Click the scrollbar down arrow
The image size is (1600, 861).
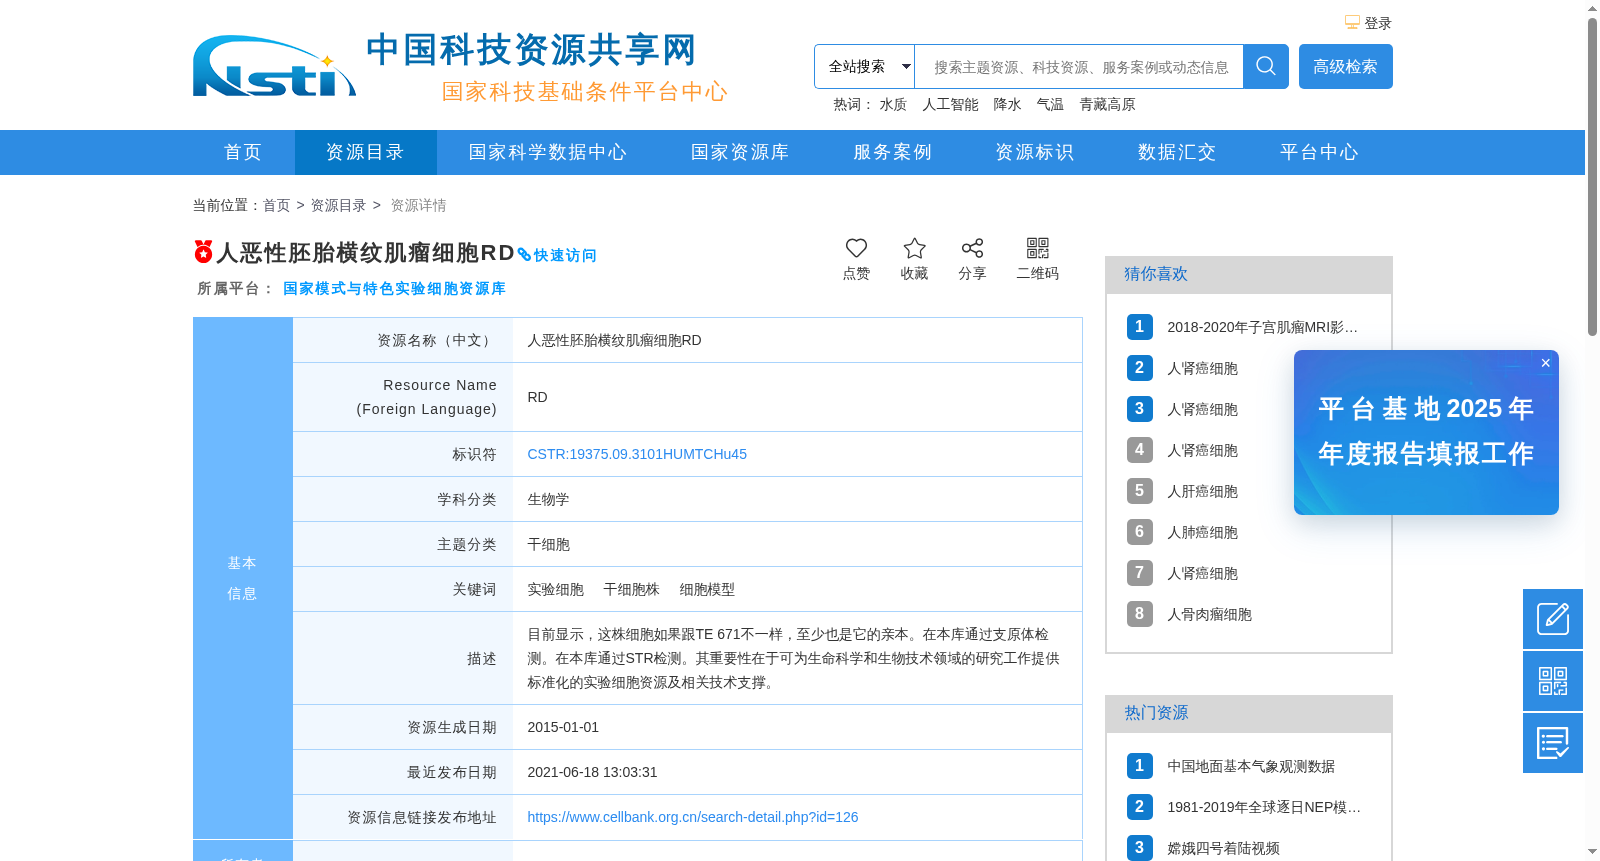click(1592, 852)
